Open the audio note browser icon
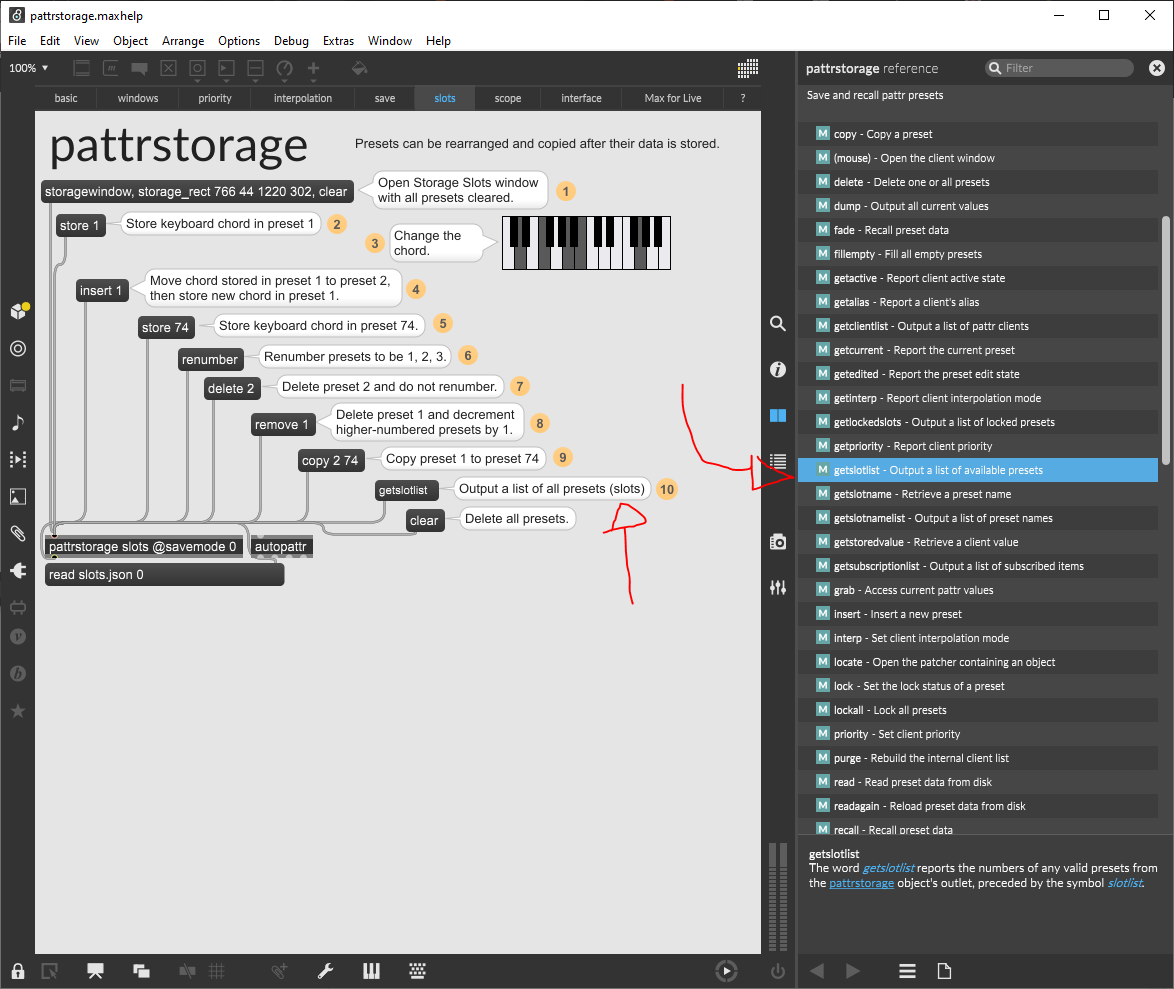The width and height of the screenshot is (1174, 989). click(x=18, y=422)
